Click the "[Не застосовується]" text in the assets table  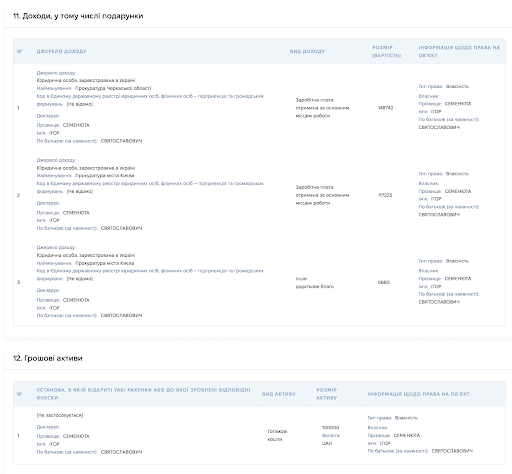tap(60, 415)
